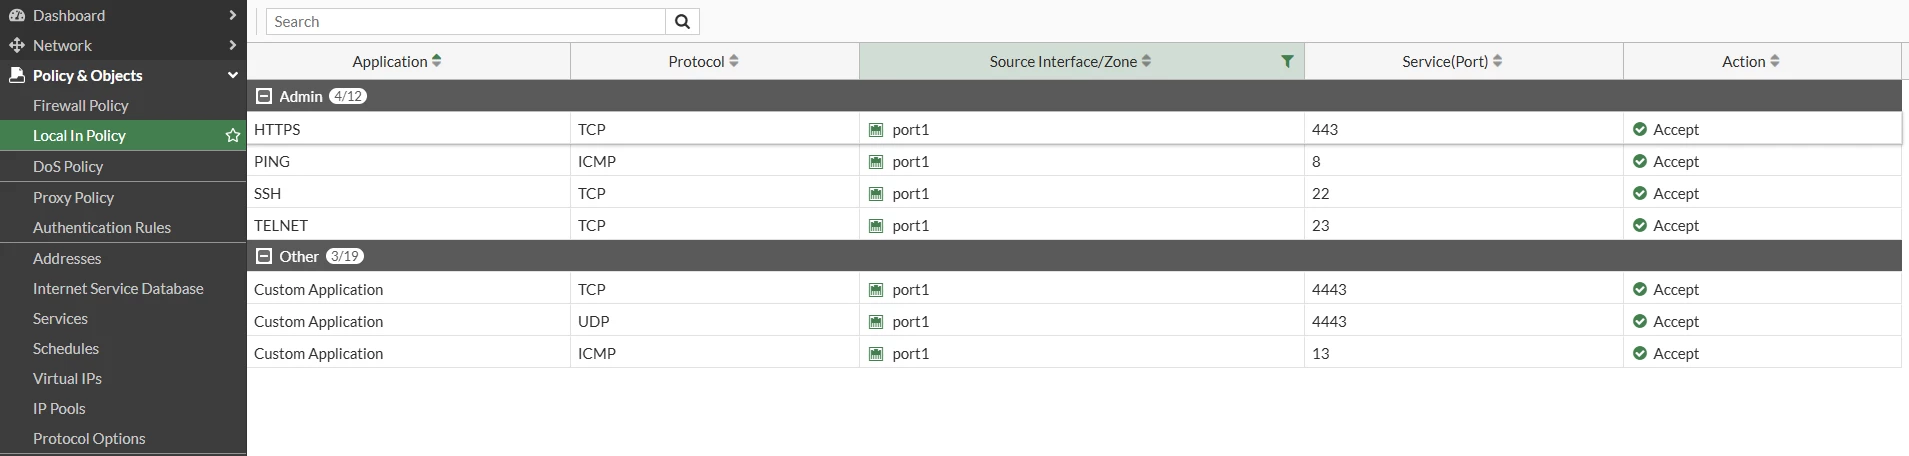Collapse the Admin group

264,96
